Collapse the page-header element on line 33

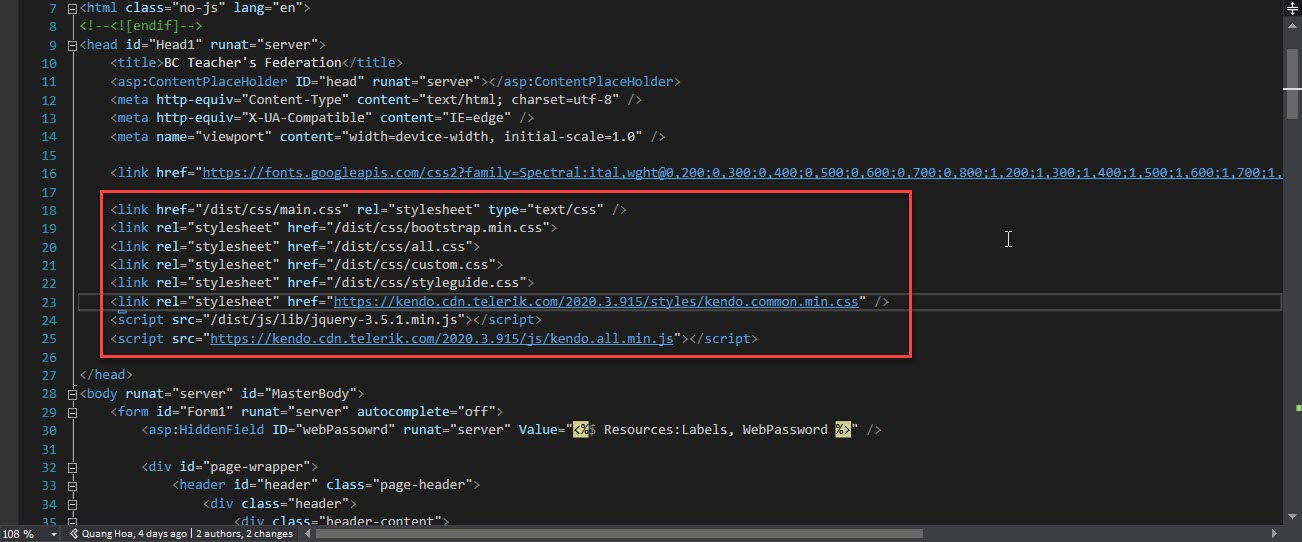71,485
